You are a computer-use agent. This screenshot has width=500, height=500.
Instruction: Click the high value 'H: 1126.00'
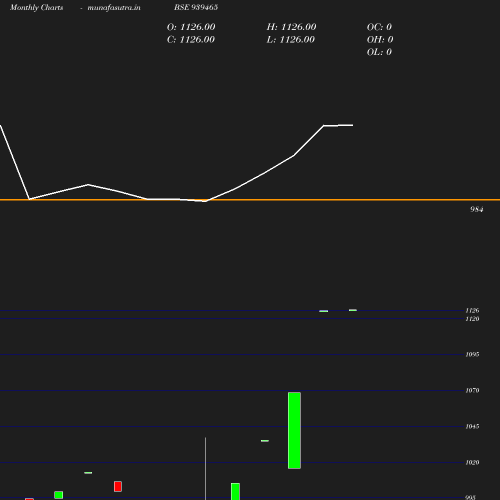[x=291, y=27]
